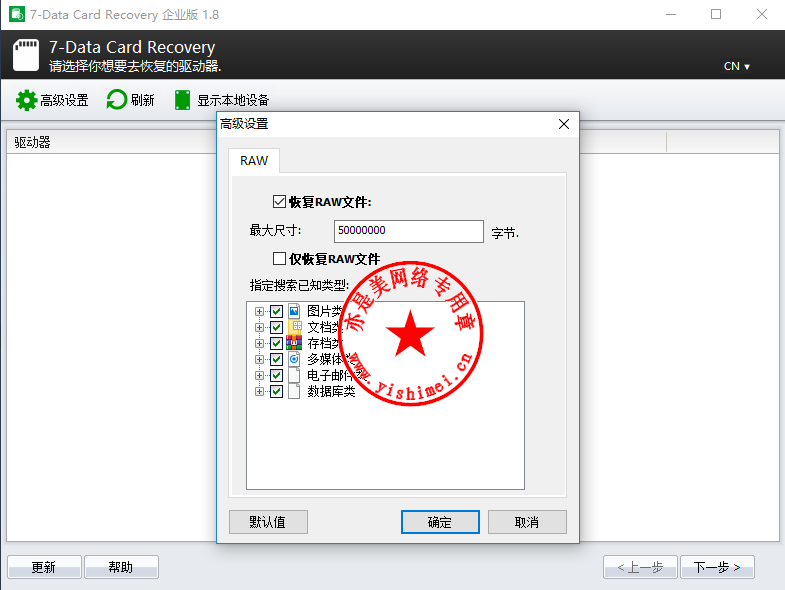Viewport: 785px width, 590px height.
Task: Confirm settings with the 确定 button
Action: [440, 522]
